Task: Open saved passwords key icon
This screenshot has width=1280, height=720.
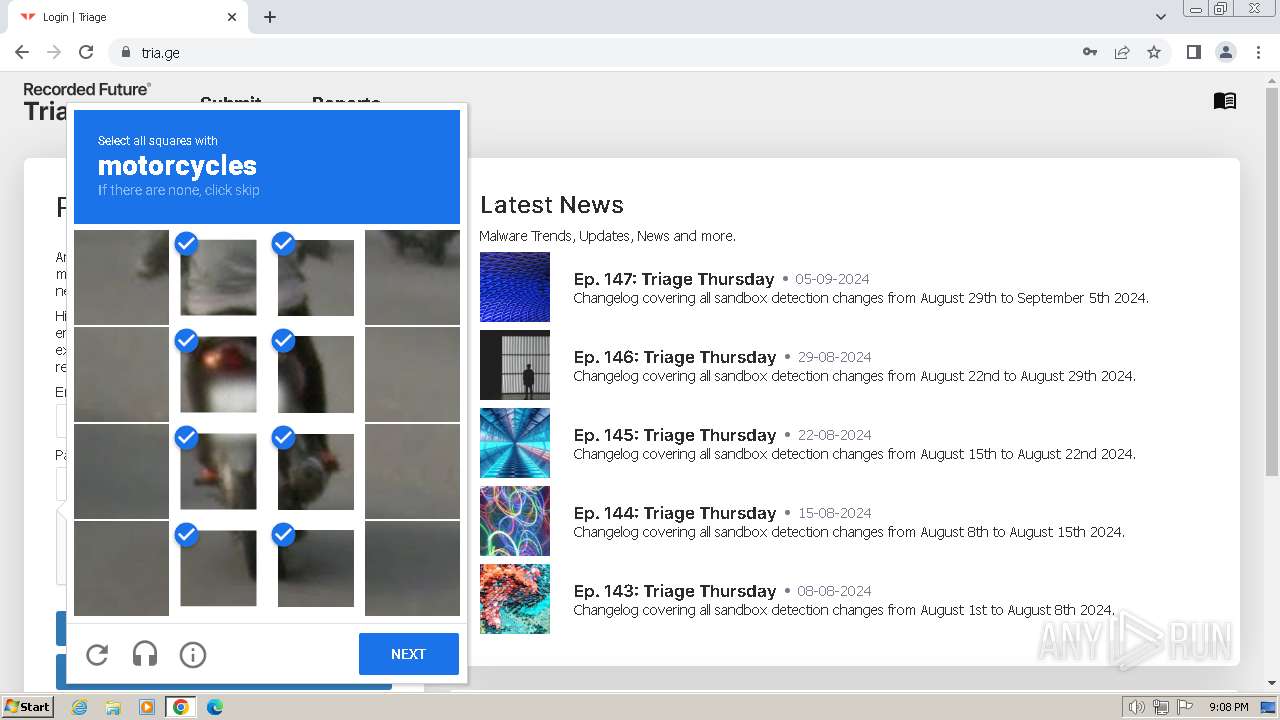Action: click(1090, 52)
